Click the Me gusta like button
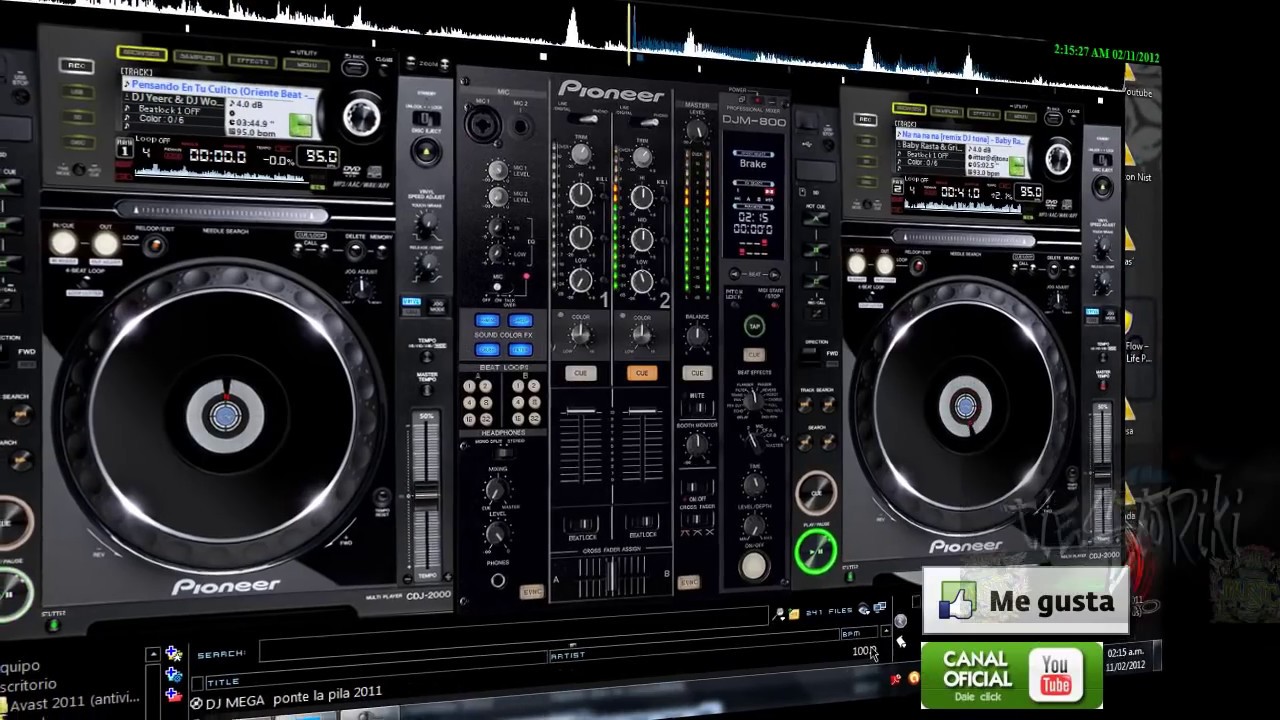This screenshot has height=720, width=1280. click(1025, 601)
